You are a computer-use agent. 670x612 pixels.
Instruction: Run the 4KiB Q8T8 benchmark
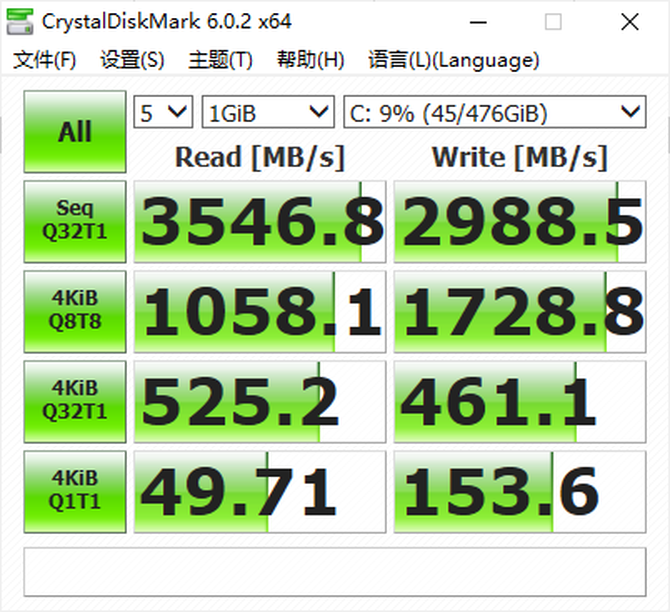click(75, 311)
